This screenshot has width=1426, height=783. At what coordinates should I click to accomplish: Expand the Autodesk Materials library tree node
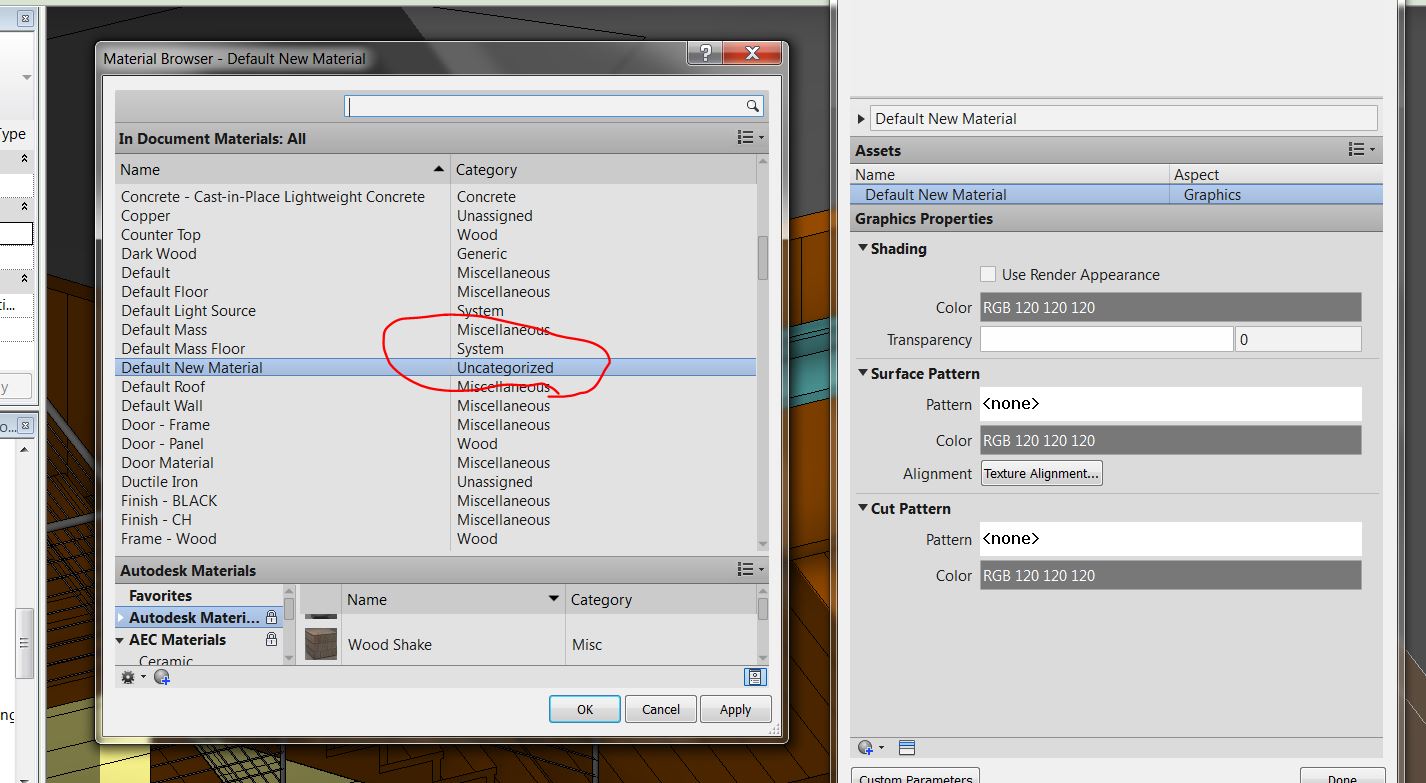pos(121,618)
